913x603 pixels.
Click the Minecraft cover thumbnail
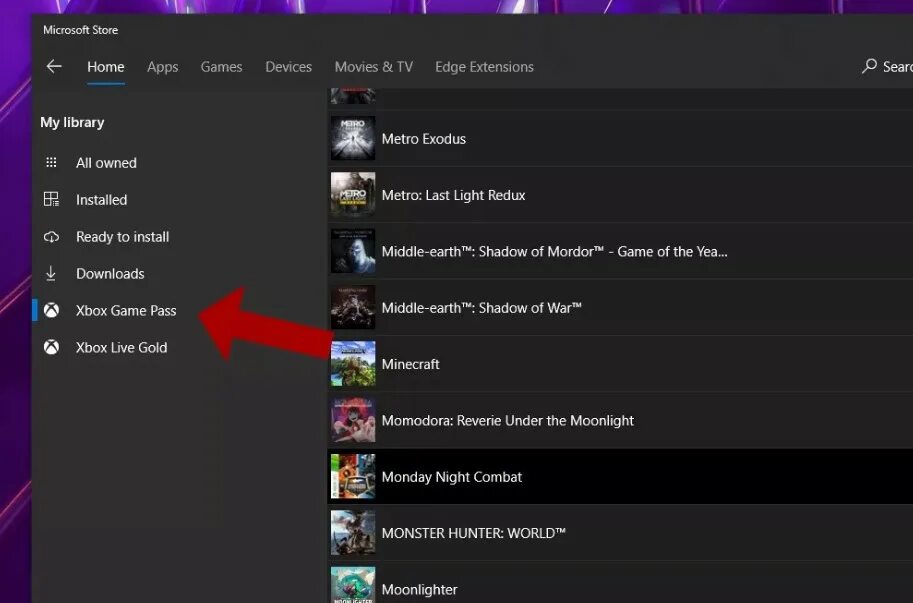(353, 364)
